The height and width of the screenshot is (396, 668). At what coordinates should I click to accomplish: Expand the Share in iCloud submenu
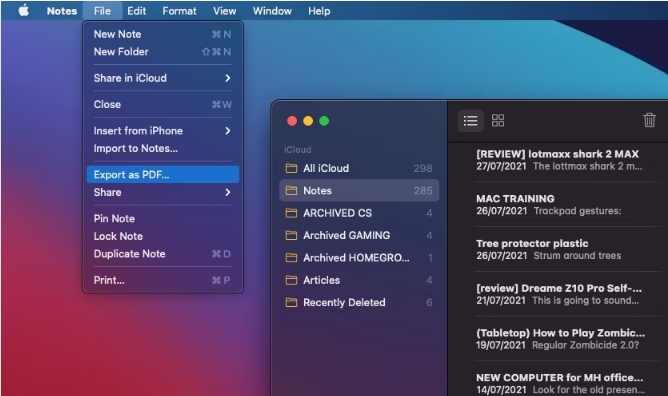click(162, 78)
